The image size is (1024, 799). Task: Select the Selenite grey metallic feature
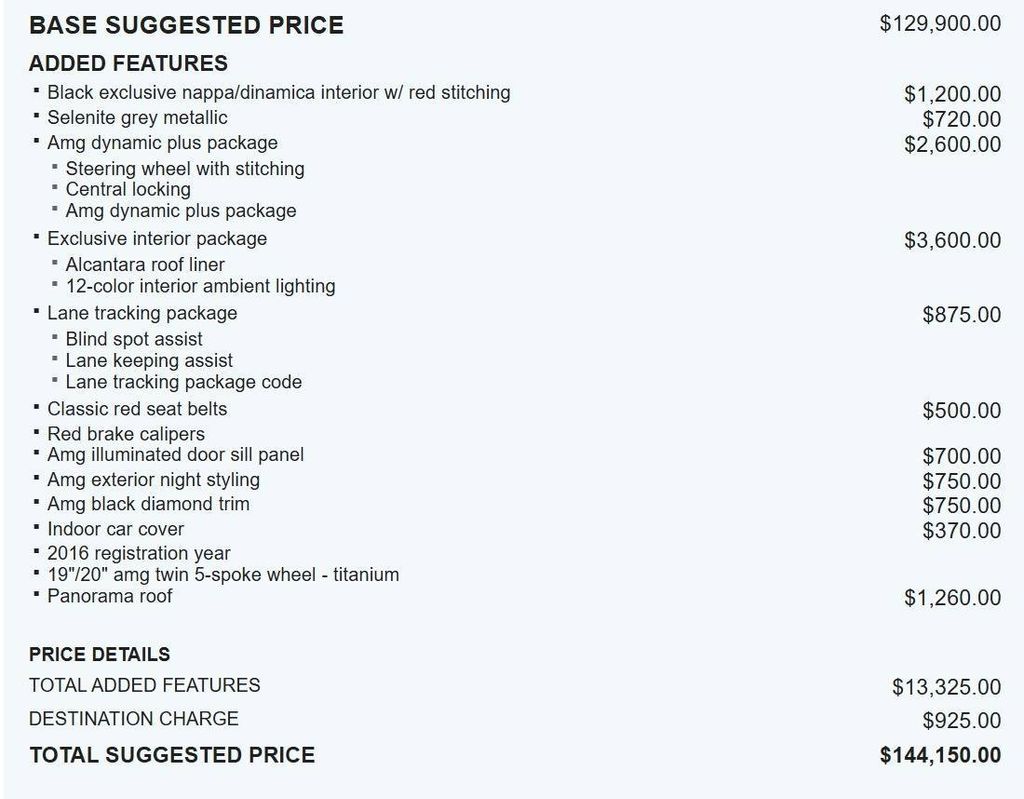(x=137, y=118)
